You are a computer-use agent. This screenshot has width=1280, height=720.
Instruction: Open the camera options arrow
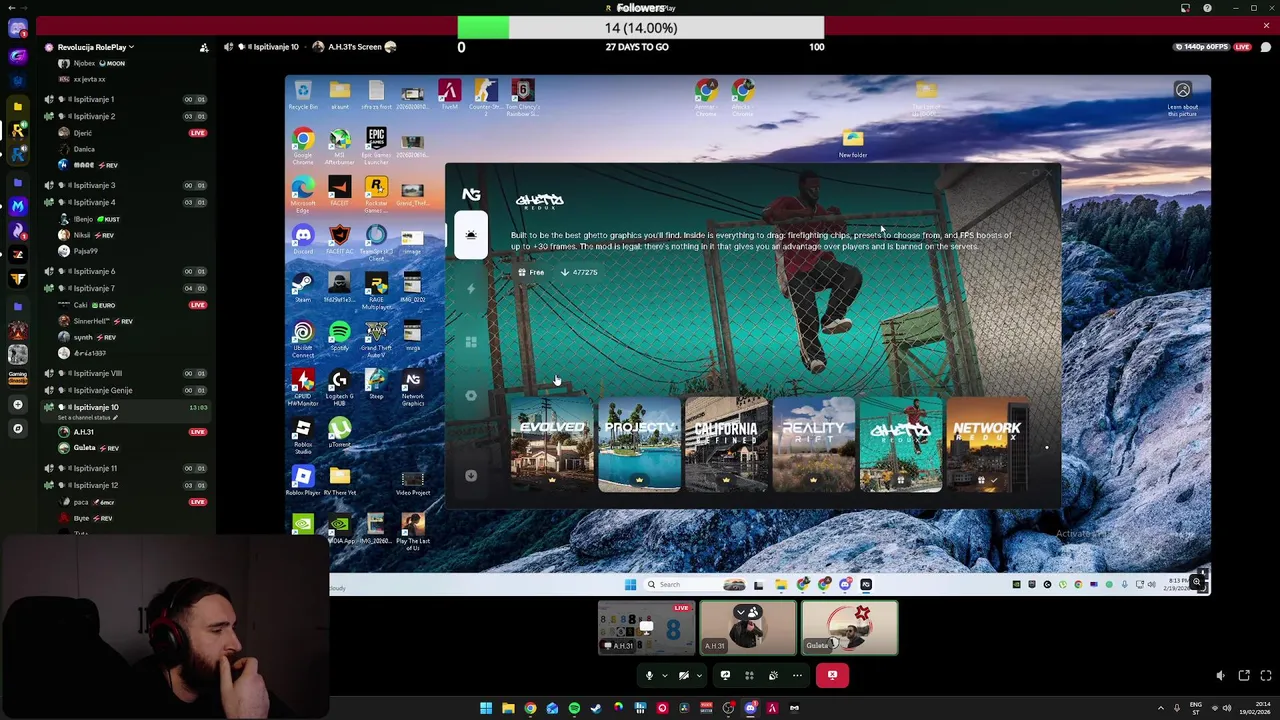(x=699, y=676)
